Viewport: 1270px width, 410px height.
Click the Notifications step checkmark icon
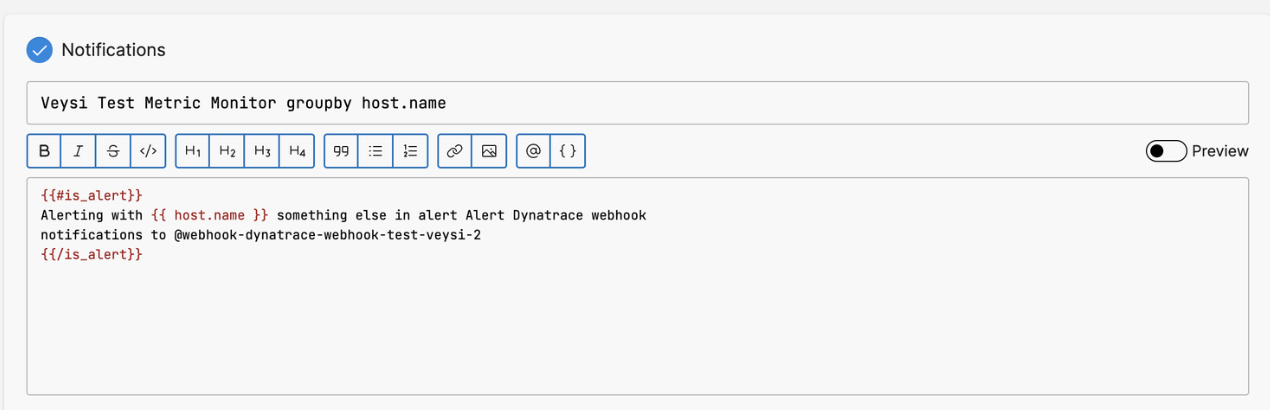point(40,49)
